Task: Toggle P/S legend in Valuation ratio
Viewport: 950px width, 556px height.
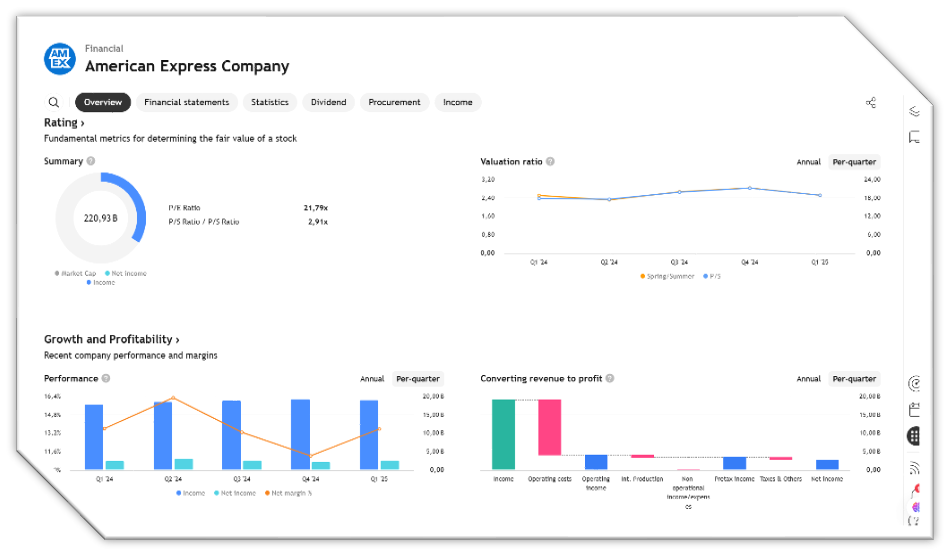Action: 712,276
